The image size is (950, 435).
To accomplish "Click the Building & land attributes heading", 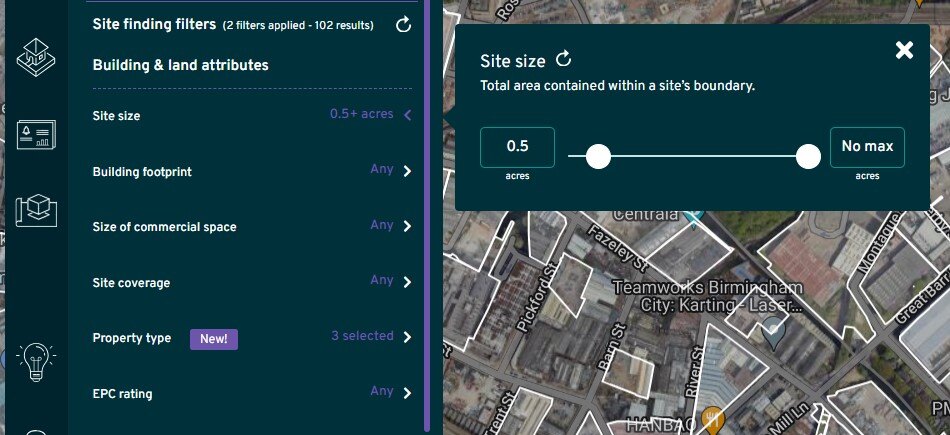I will click(x=181, y=65).
